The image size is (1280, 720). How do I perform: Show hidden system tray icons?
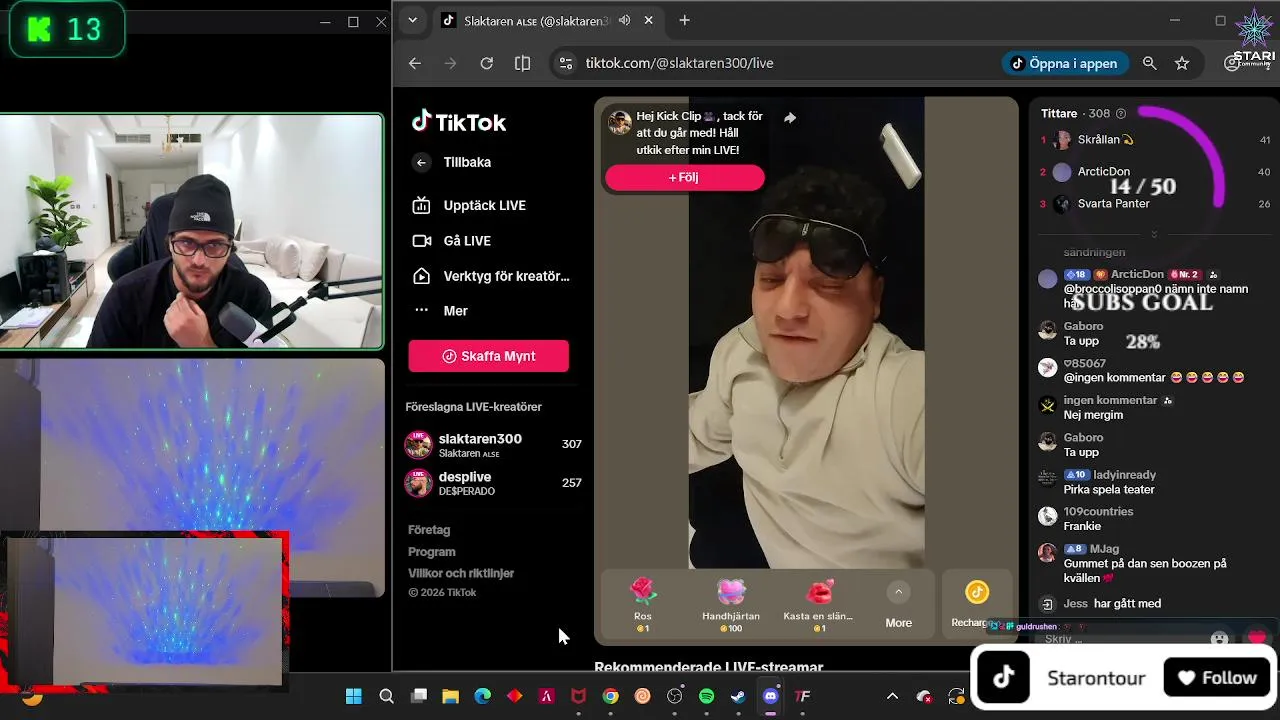click(x=893, y=696)
